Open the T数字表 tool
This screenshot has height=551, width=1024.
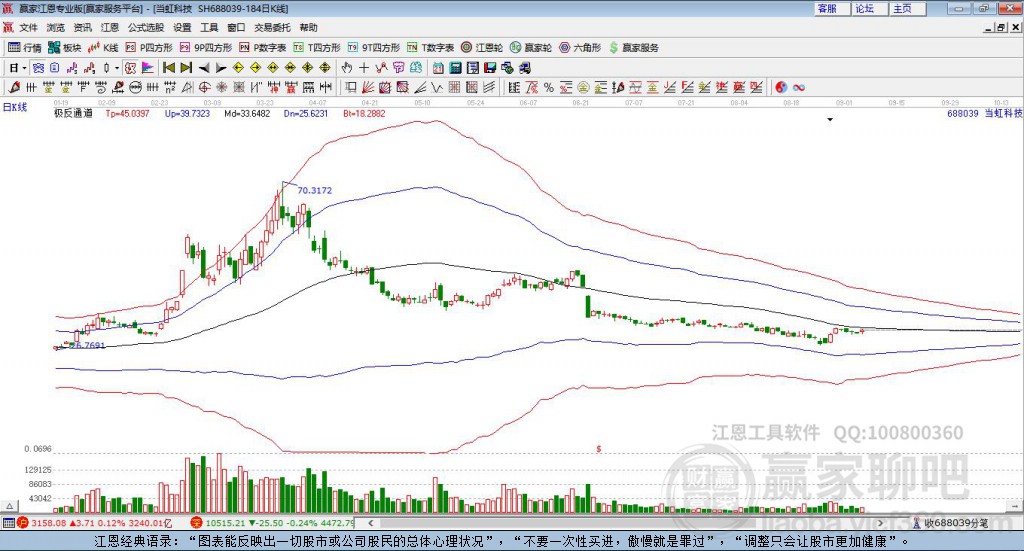click(x=430, y=48)
